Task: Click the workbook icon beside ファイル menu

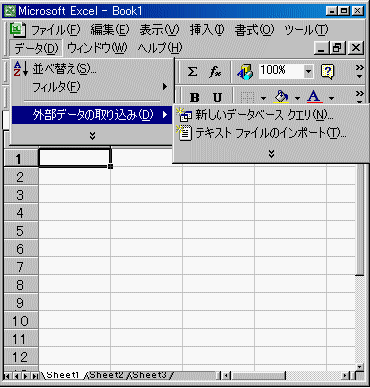Action: [x=18, y=30]
